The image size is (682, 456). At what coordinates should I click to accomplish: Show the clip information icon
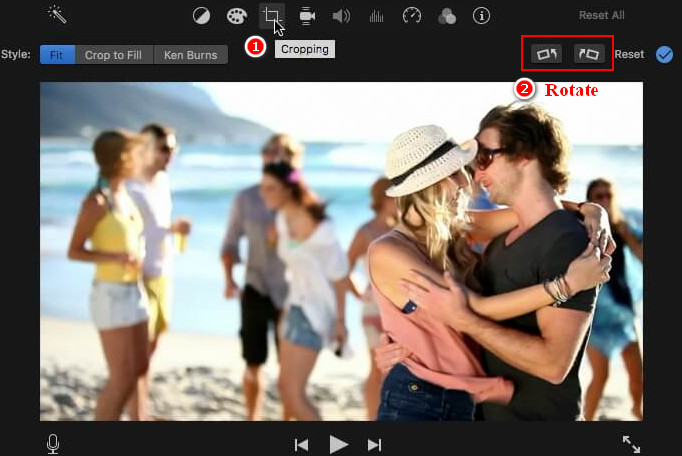(481, 16)
